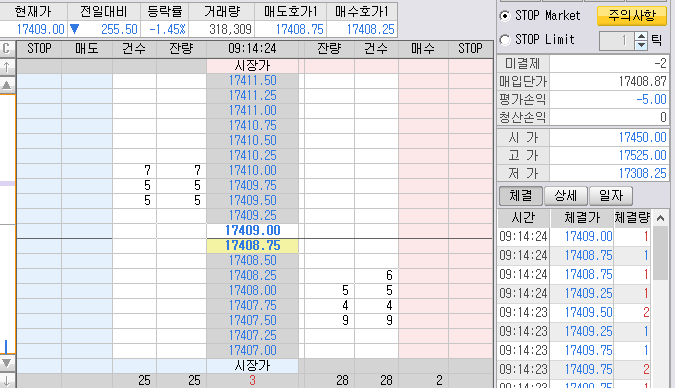Click the 시가 value 17450.00
Image resolution: width=675 pixels, height=388 pixels.
click(643, 137)
